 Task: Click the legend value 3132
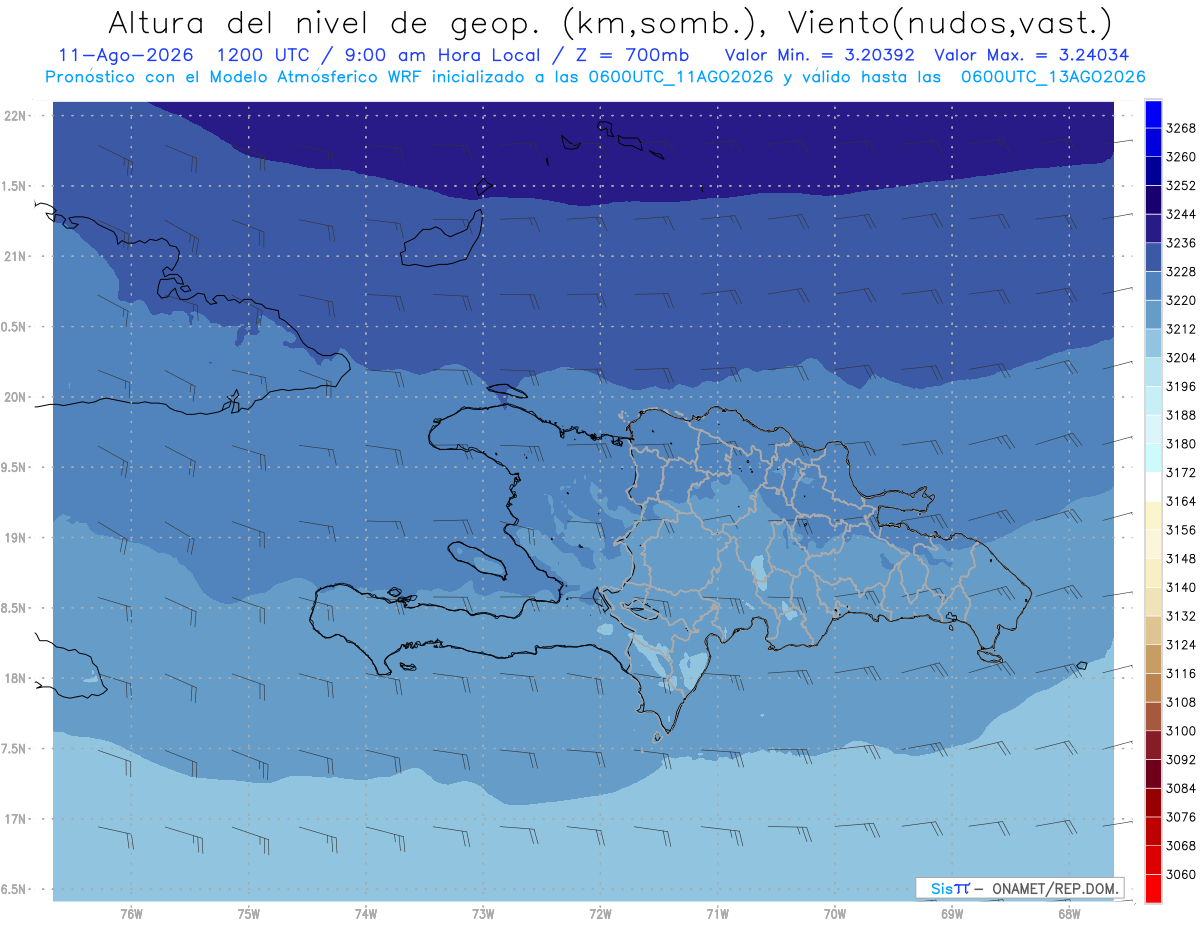click(x=1181, y=616)
